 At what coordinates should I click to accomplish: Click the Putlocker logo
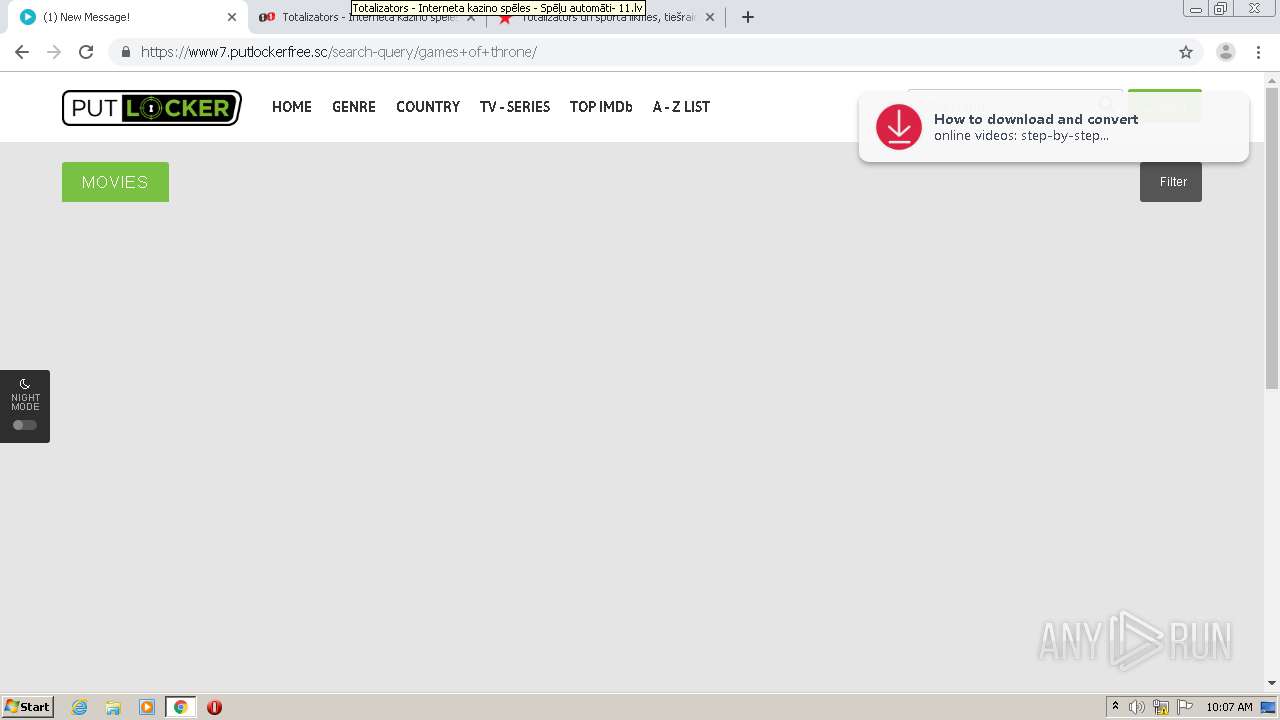point(152,108)
